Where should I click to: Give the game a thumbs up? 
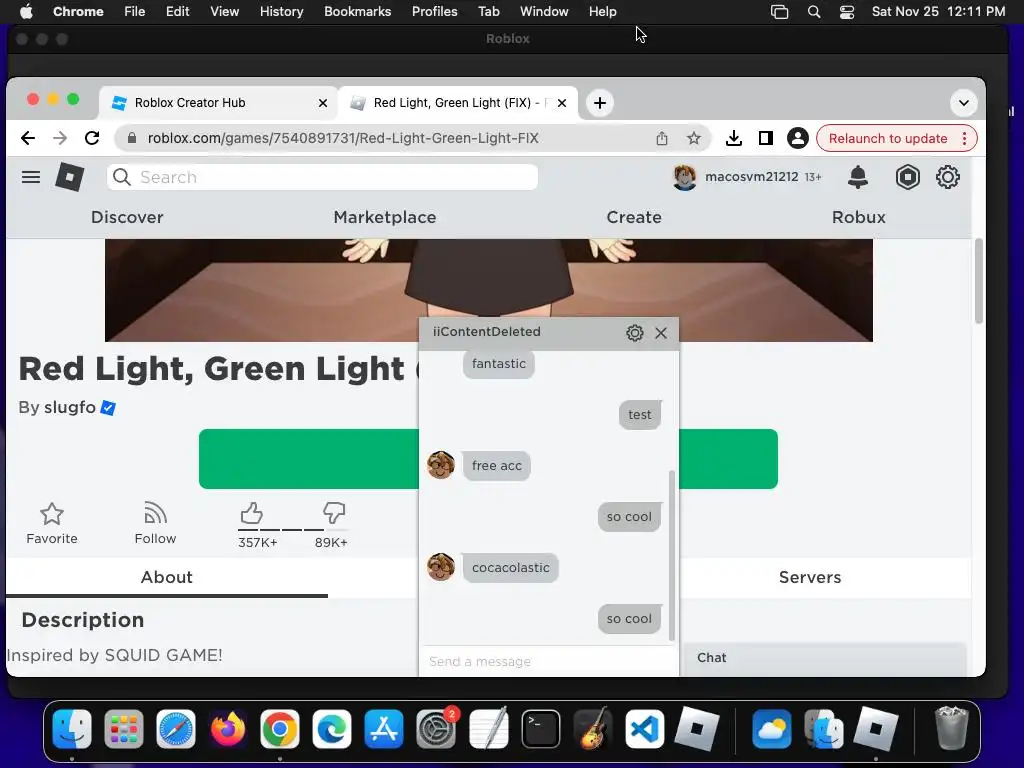pyautogui.click(x=251, y=513)
